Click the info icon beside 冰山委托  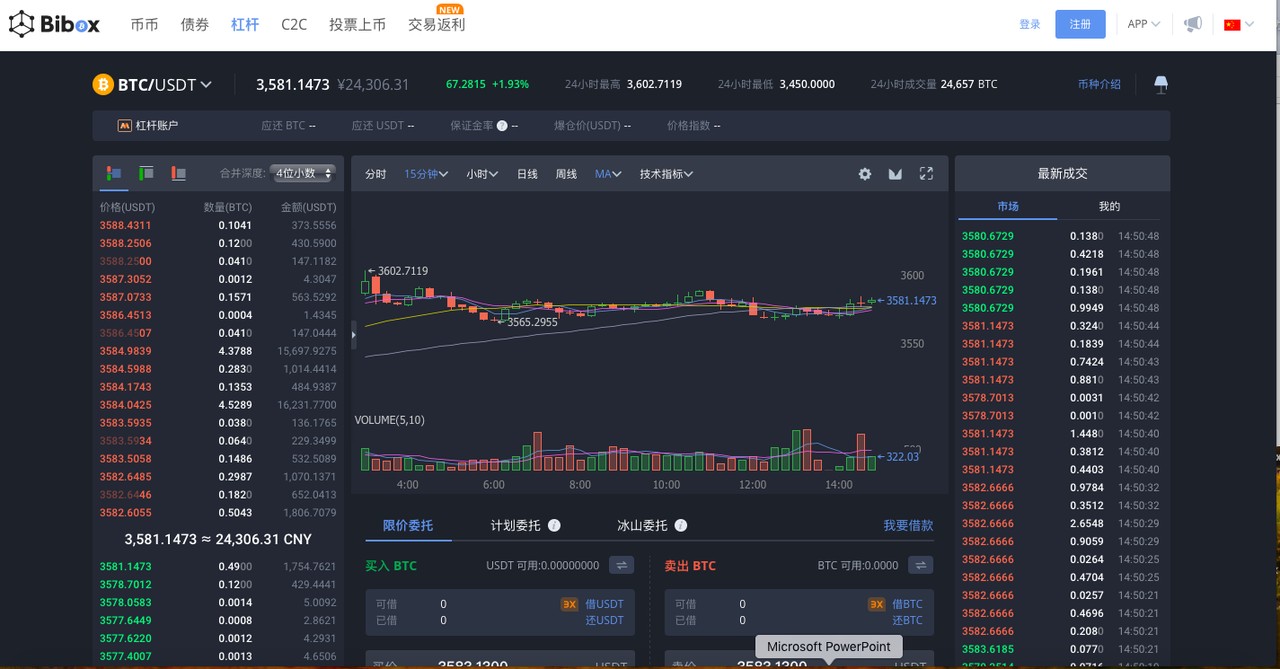681,525
